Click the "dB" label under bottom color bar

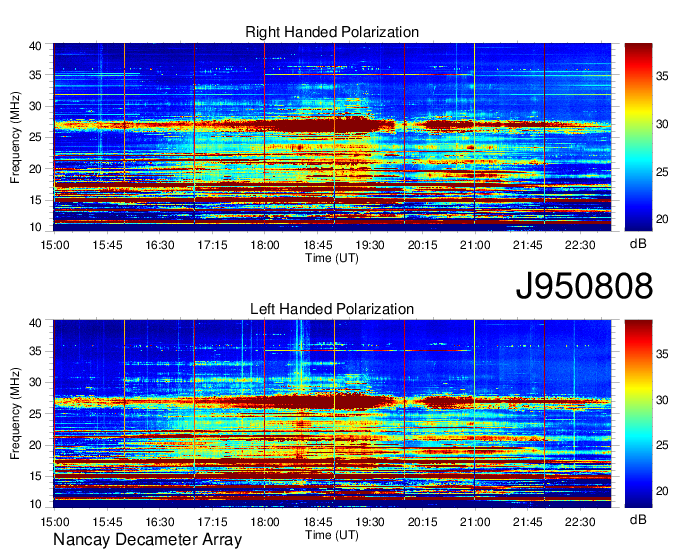click(x=638, y=520)
